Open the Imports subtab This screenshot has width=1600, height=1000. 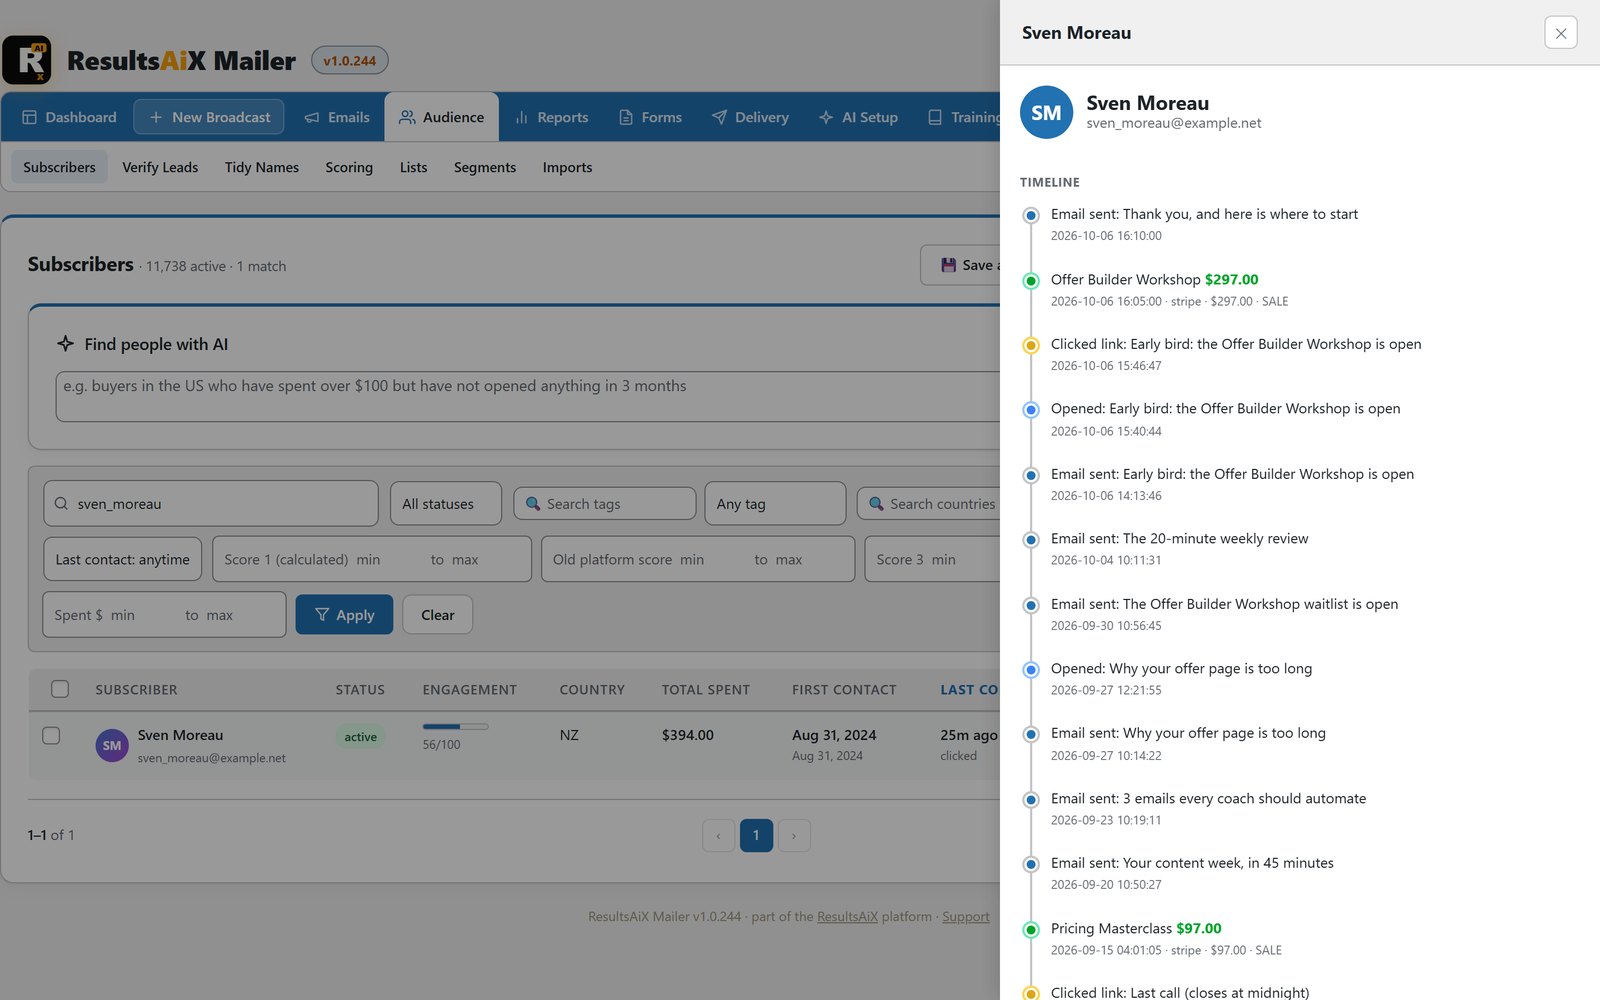567,167
